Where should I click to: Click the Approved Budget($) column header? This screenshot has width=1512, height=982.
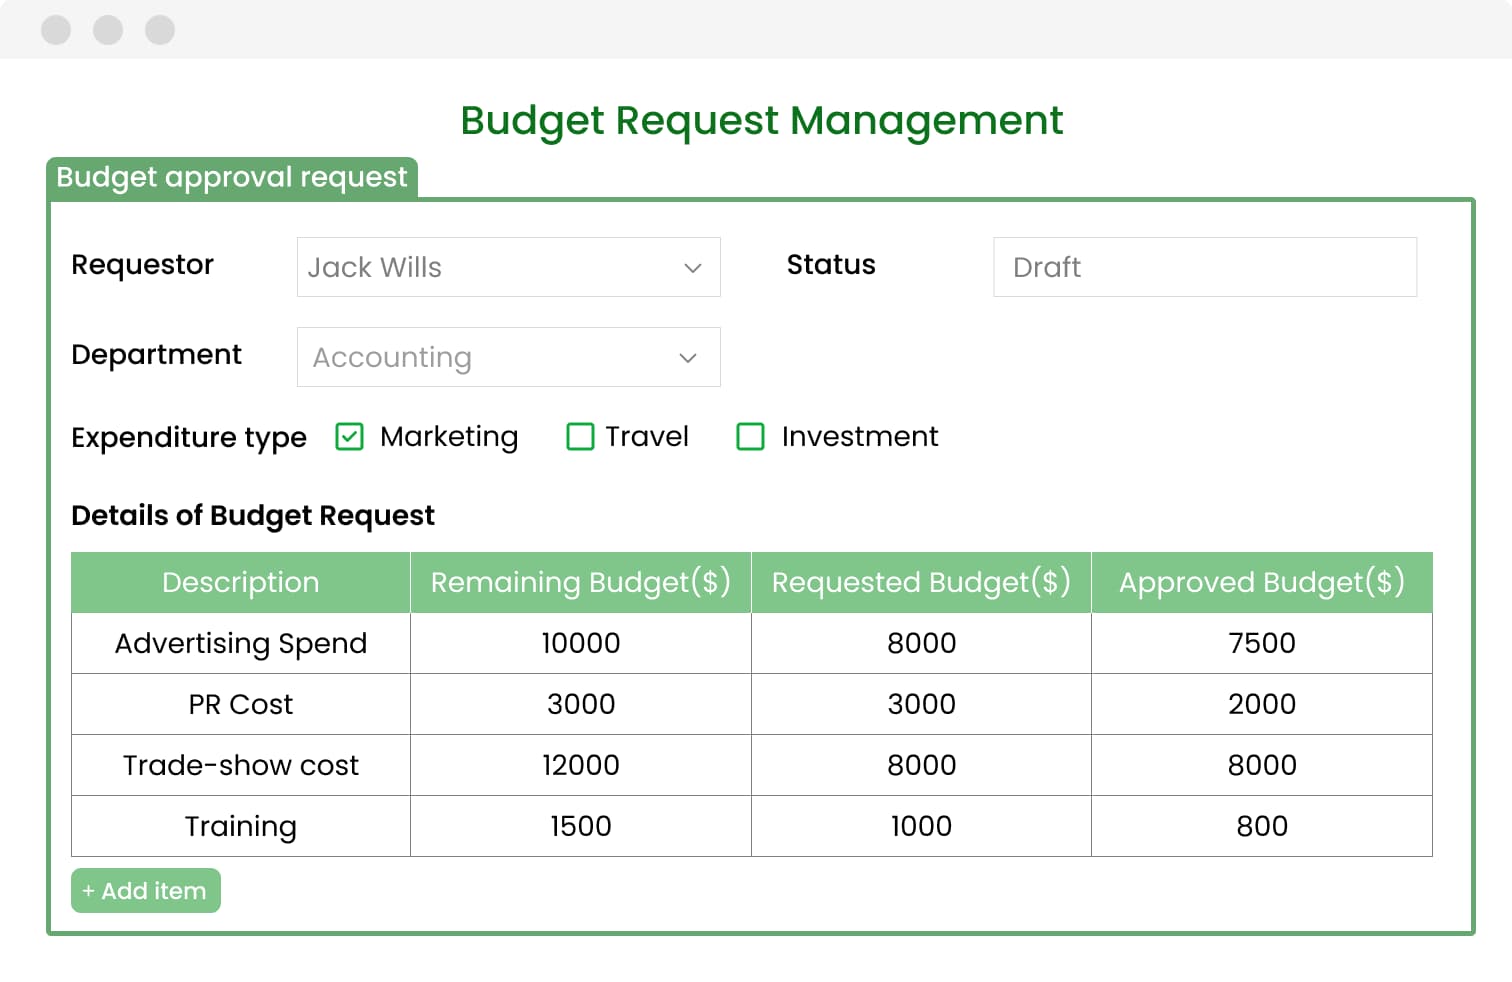tap(1262, 582)
